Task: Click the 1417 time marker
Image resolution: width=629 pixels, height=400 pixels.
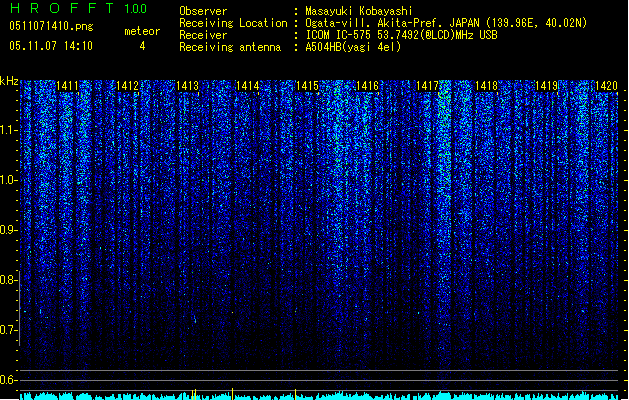Action: click(x=427, y=86)
